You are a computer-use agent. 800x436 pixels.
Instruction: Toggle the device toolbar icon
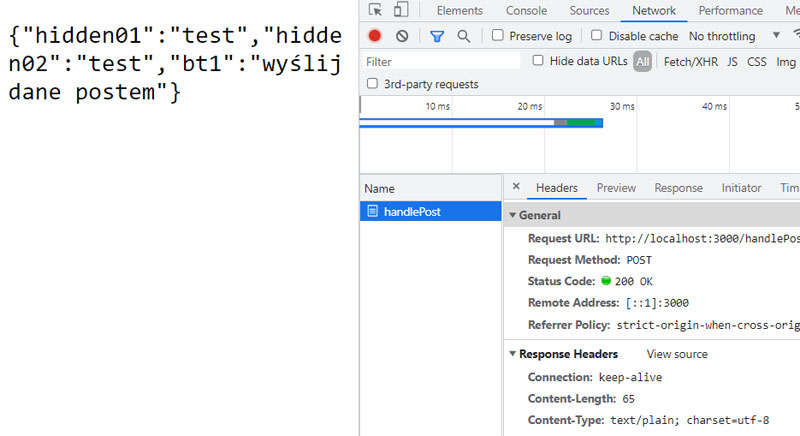pos(400,11)
